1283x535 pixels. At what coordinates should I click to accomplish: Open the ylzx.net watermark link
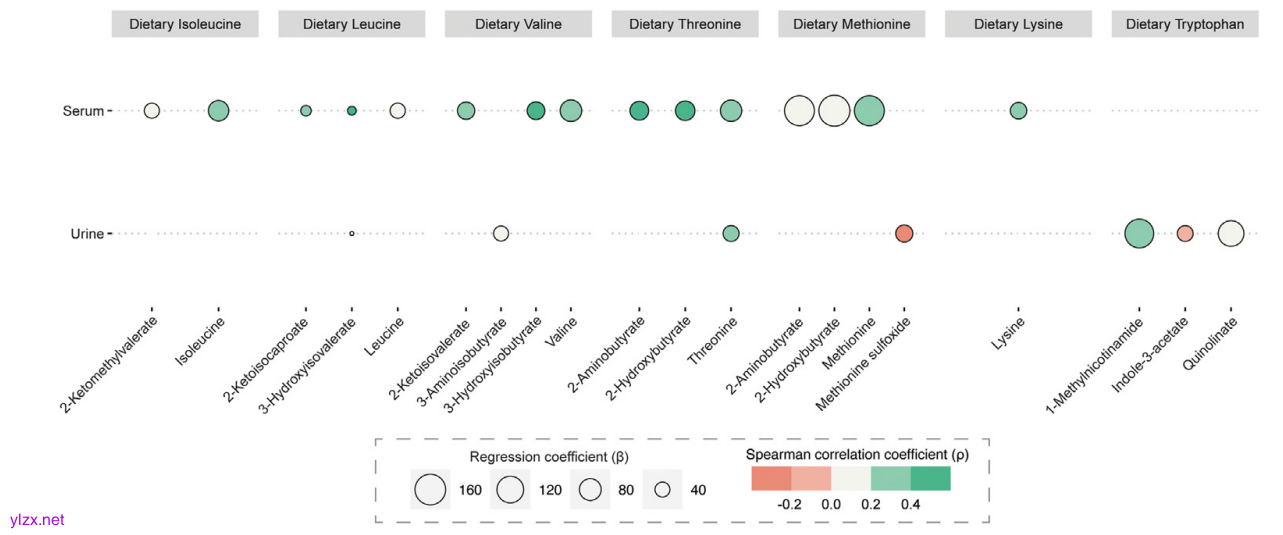(37, 520)
